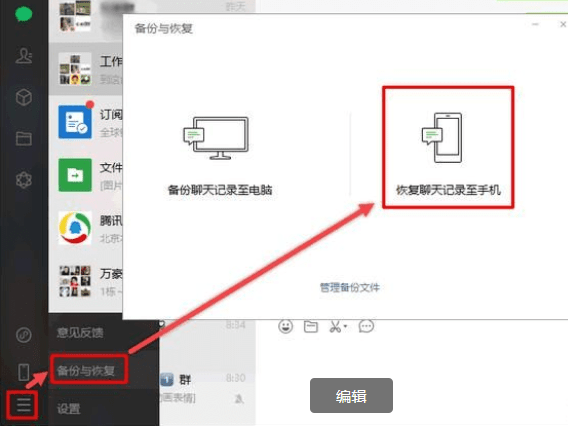Open the emoji picker smiley icon
Screen dimensions: 568x428
285,326
